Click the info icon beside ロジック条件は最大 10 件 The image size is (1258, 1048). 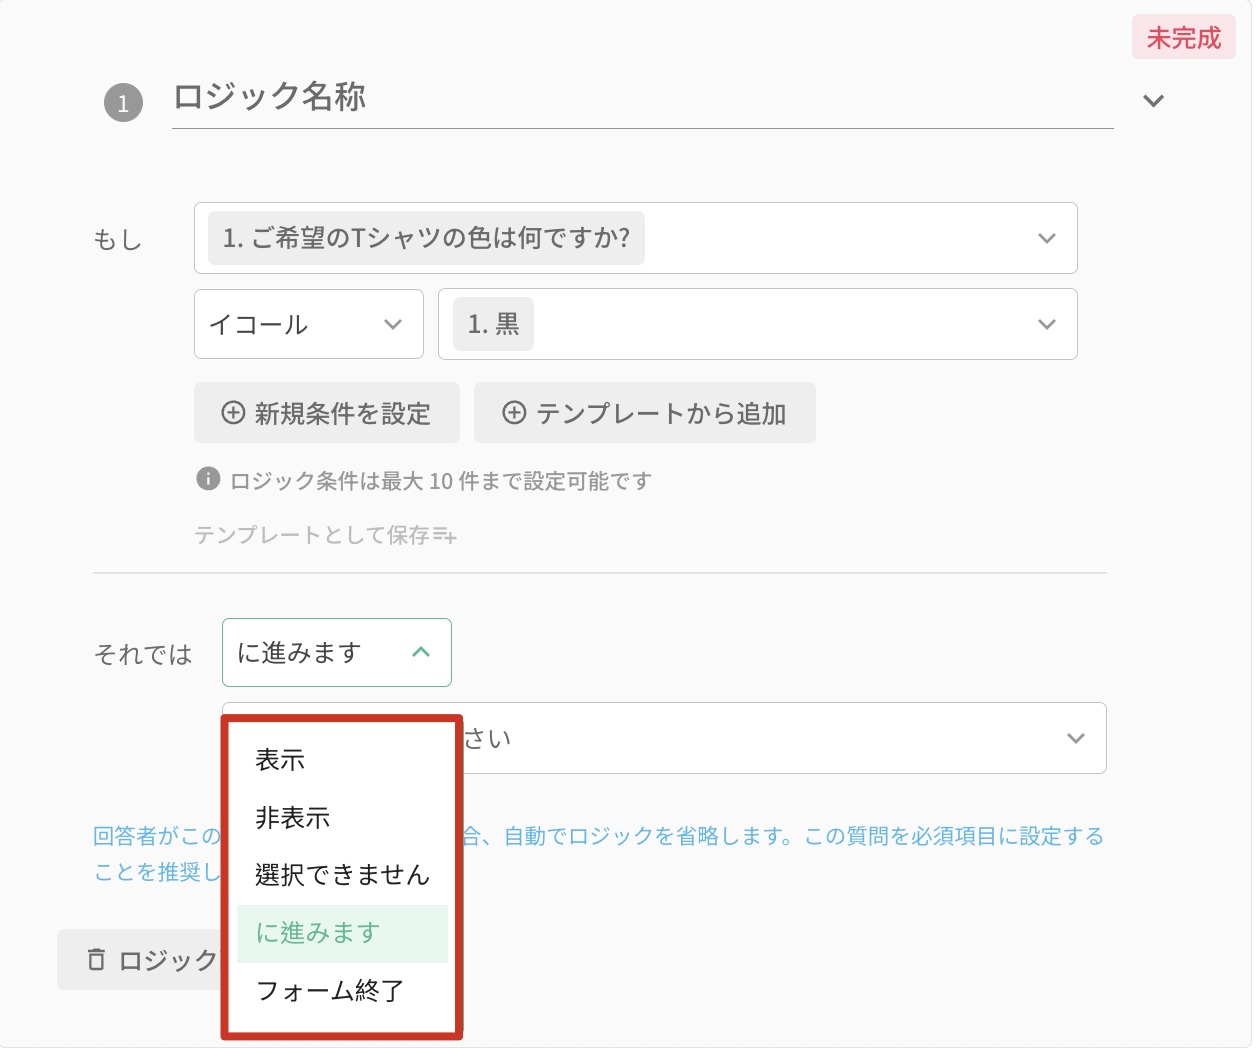click(208, 479)
